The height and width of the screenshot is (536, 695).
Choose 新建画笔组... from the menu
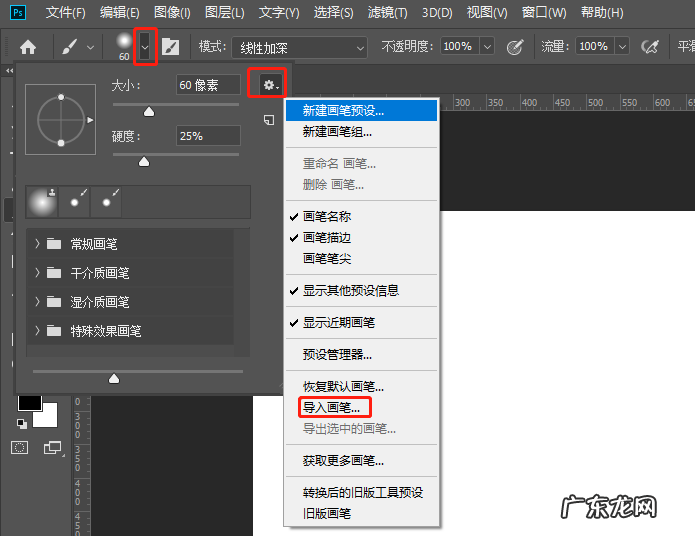pyautogui.click(x=361, y=132)
